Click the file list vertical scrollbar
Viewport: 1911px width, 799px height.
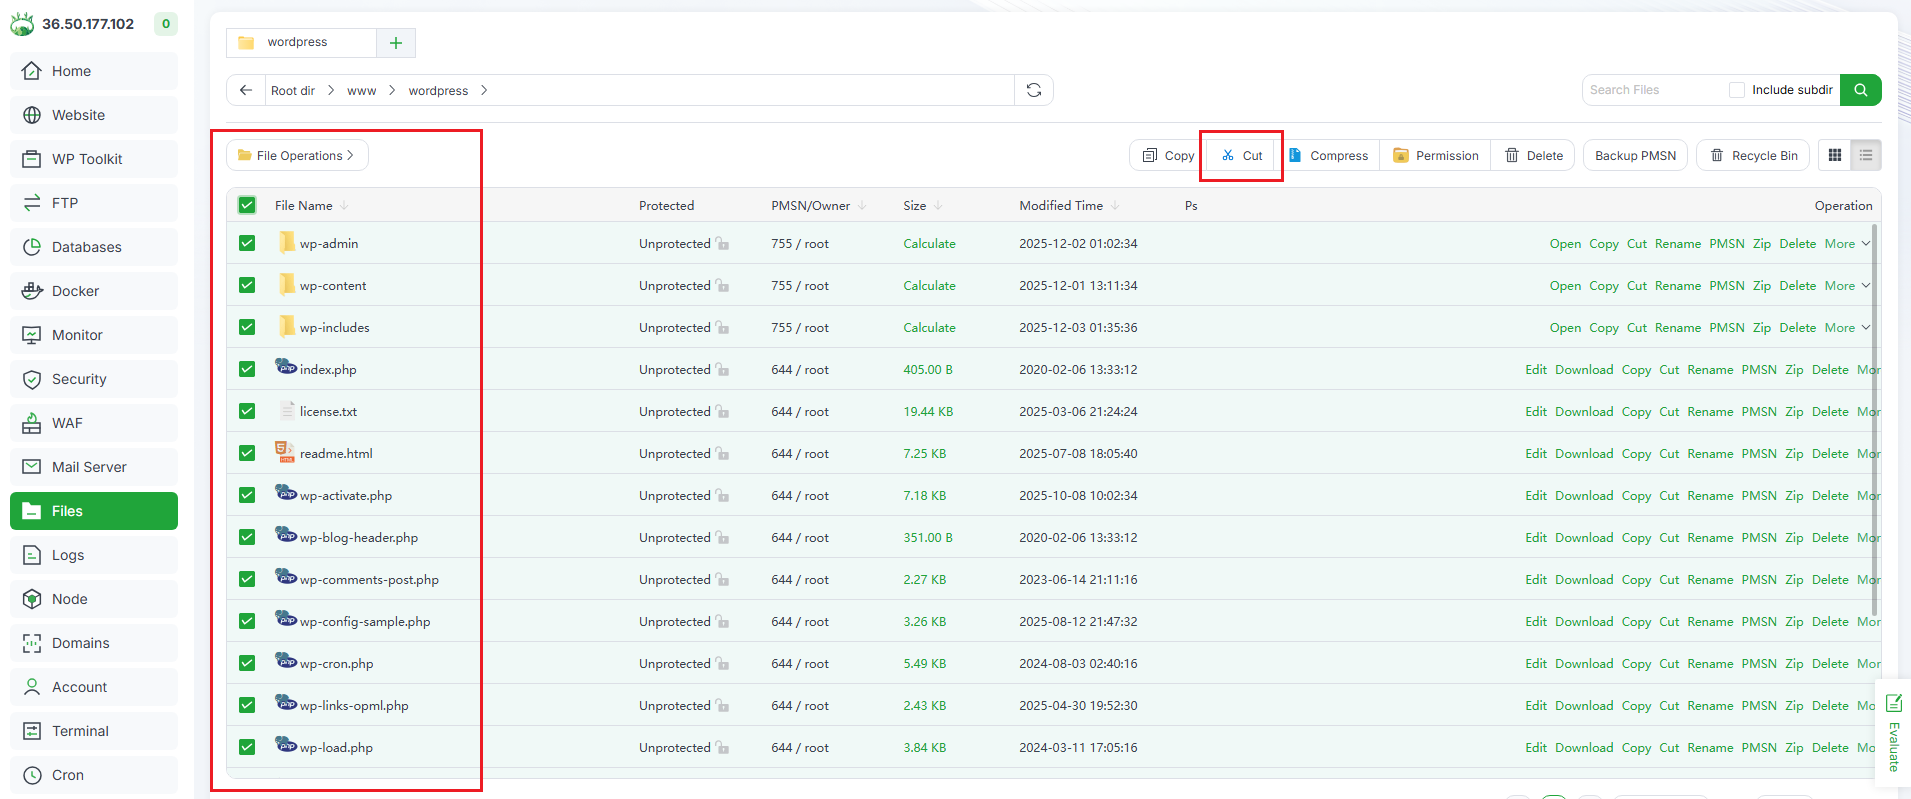pyautogui.click(x=1874, y=420)
